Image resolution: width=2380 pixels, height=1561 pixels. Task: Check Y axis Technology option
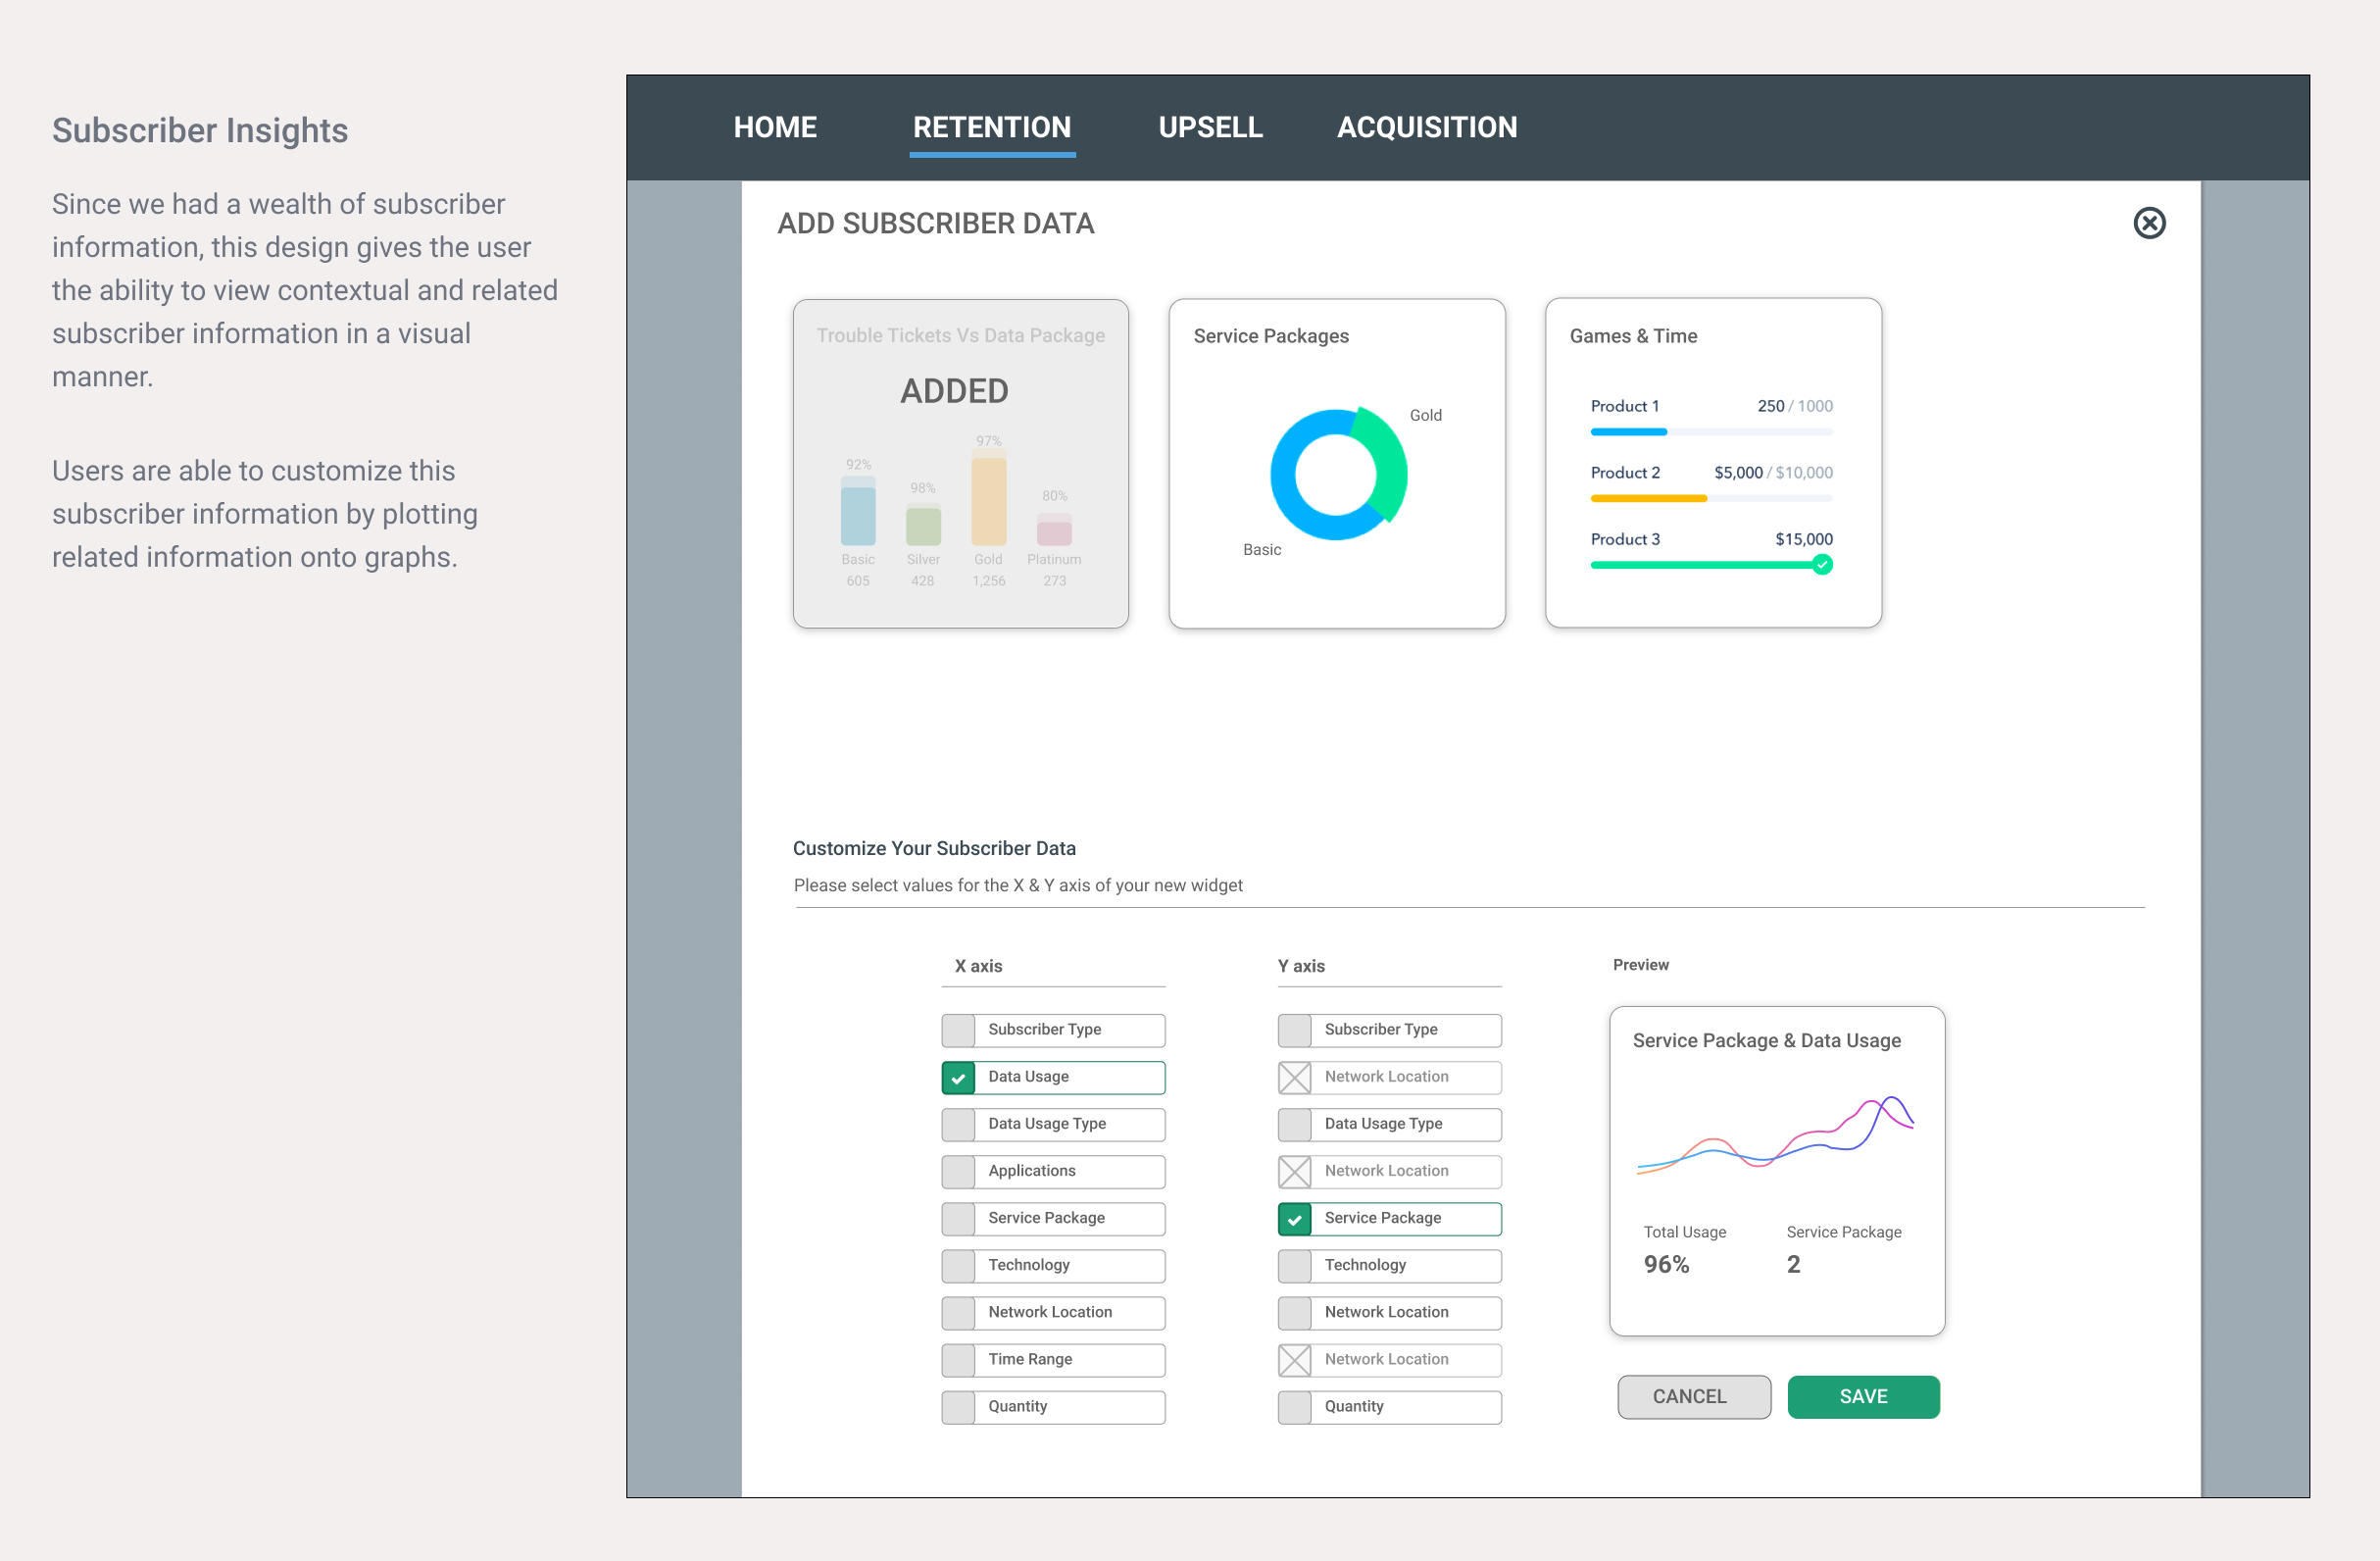[x=1389, y=1265]
